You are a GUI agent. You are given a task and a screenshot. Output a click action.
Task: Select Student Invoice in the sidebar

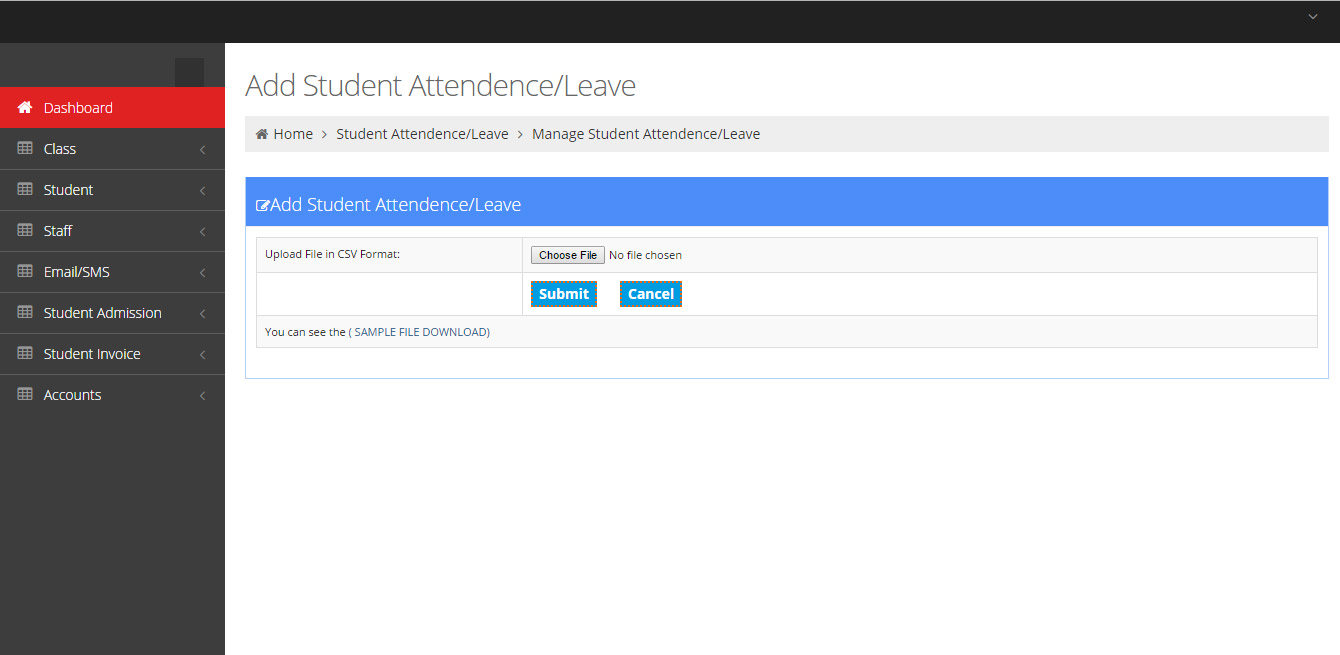coord(112,353)
